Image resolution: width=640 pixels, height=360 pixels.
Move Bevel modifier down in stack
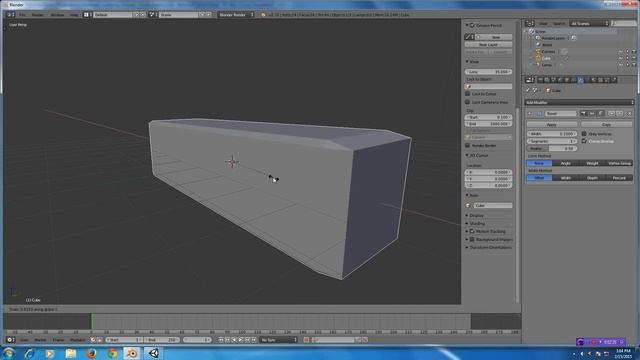pyautogui.click(x=619, y=113)
